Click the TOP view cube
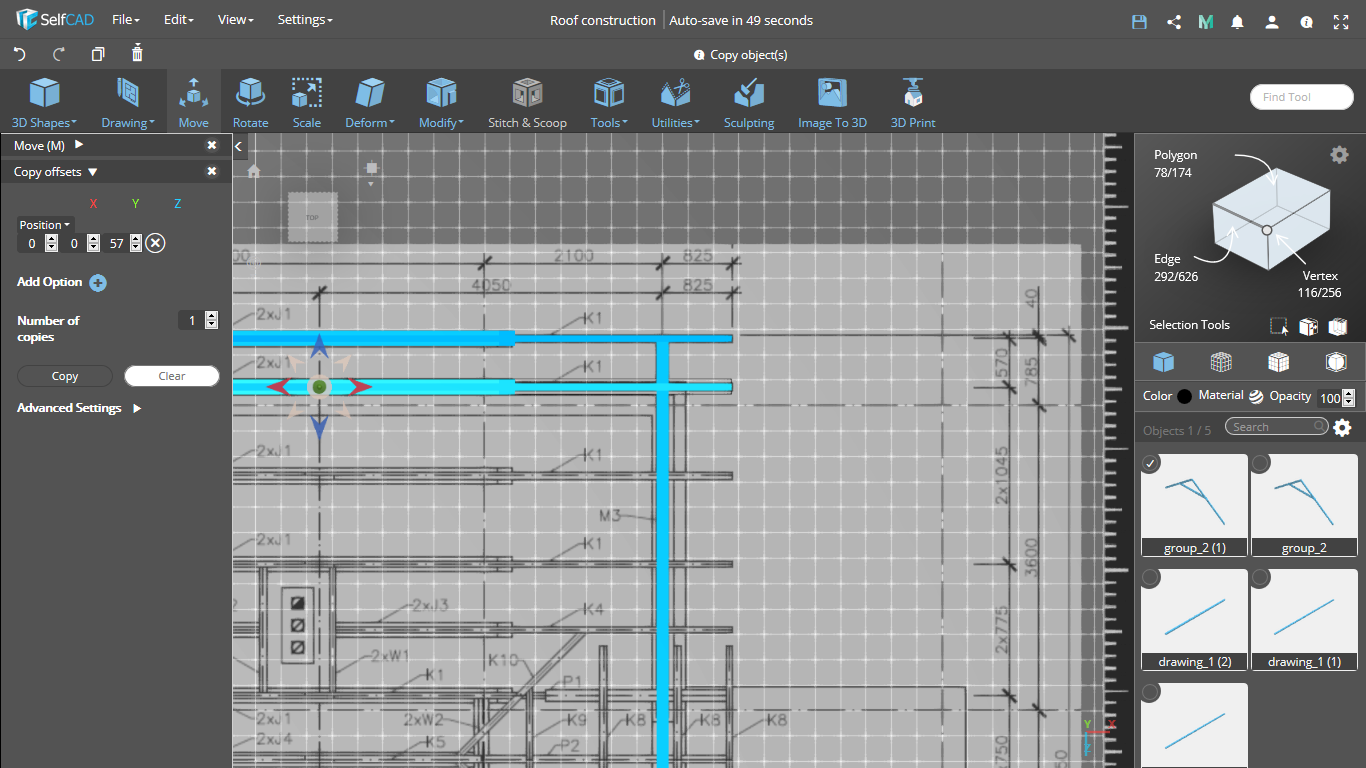The height and width of the screenshot is (768, 1366). point(312,217)
